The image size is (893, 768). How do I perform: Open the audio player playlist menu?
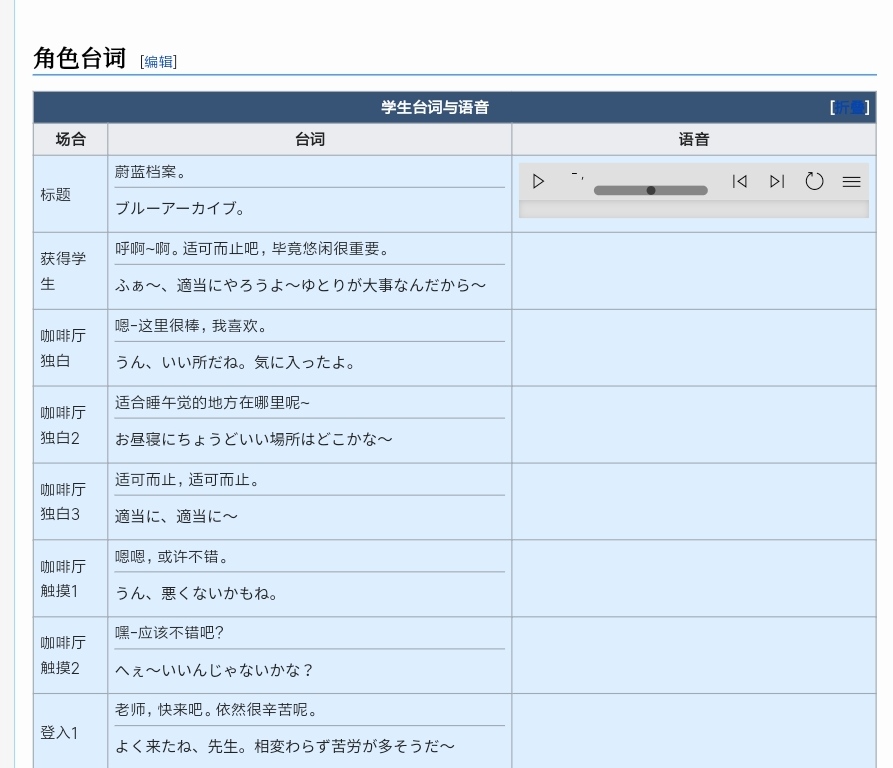(x=851, y=182)
